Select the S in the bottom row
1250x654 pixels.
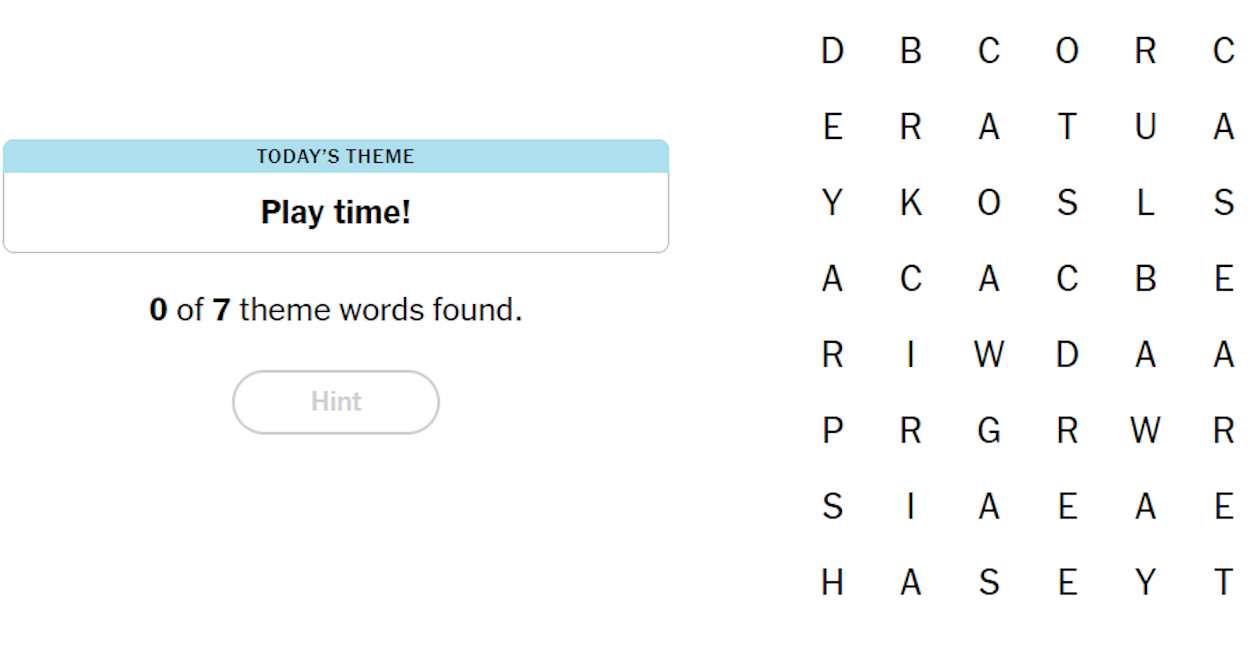tap(988, 582)
